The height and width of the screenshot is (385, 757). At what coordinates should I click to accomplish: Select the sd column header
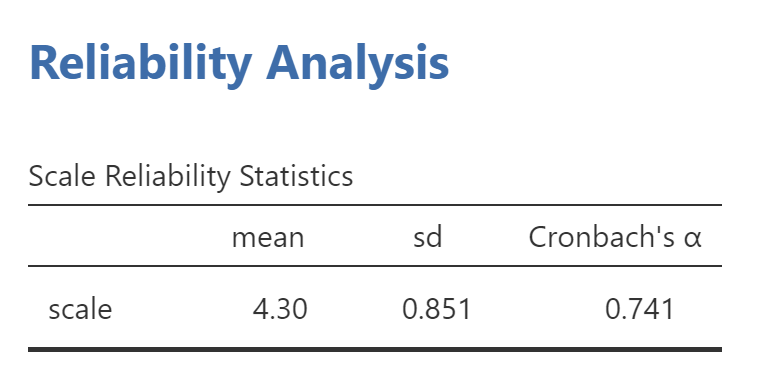[x=428, y=237]
